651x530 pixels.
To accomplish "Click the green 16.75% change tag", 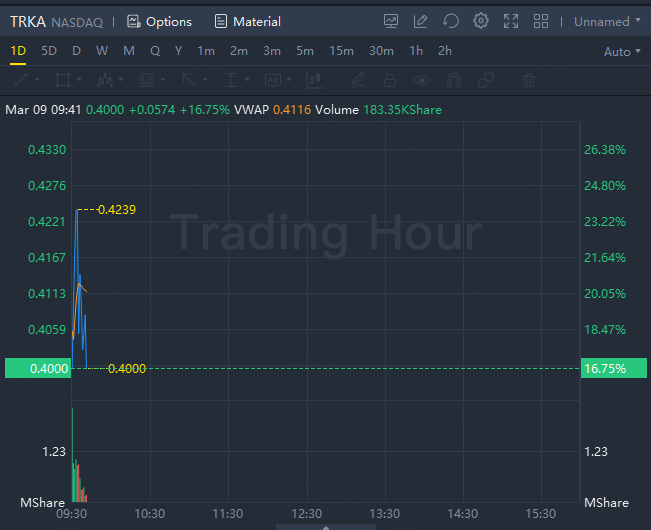I will [614, 368].
